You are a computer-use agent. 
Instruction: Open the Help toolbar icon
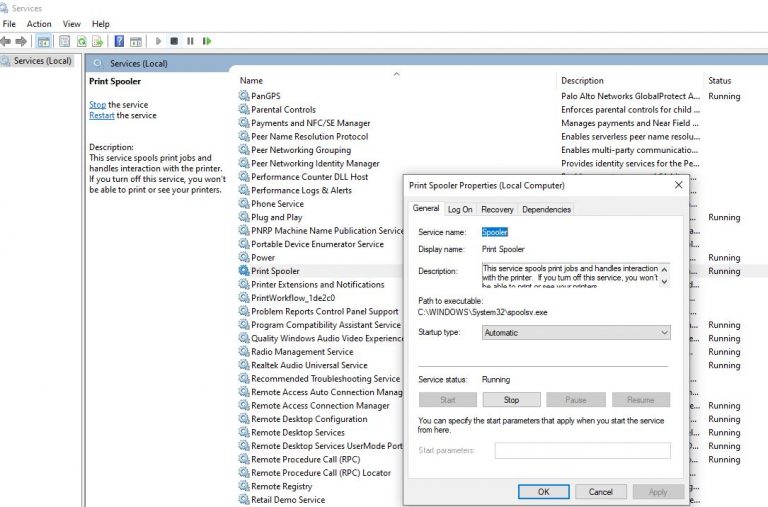(119, 41)
